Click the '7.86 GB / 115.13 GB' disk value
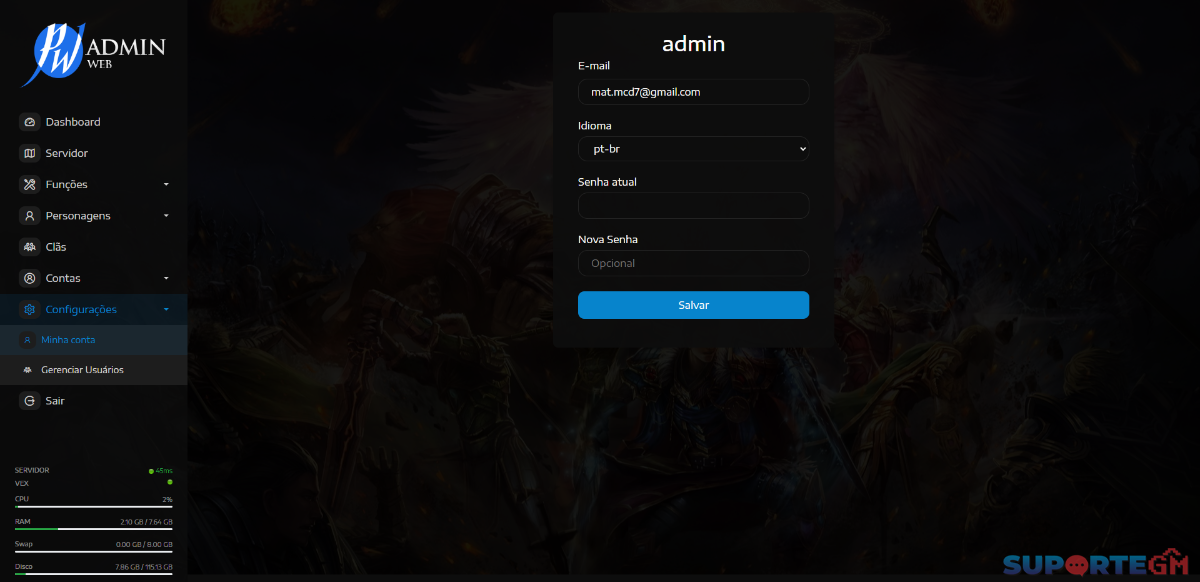1200x582 pixels. pos(144,567)
